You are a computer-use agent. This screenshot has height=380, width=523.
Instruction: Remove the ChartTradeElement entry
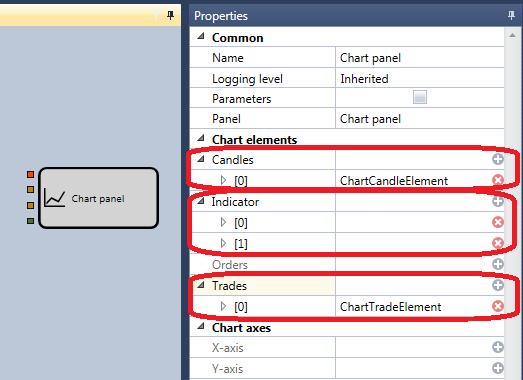498,306
